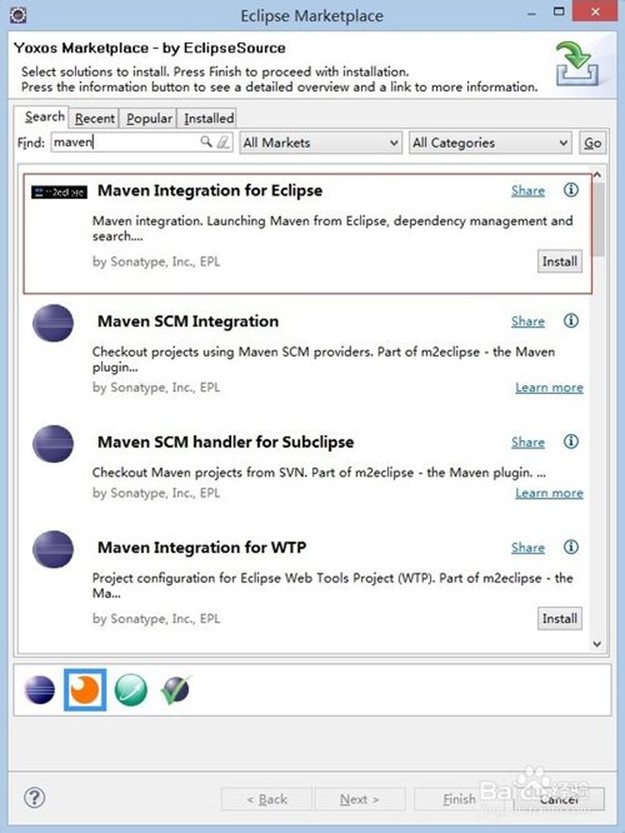Image resolution: width=625 pixels, height=833 pixels.
Task: Minimize the Eclipse Marketplace window
Action: point(531,13)
